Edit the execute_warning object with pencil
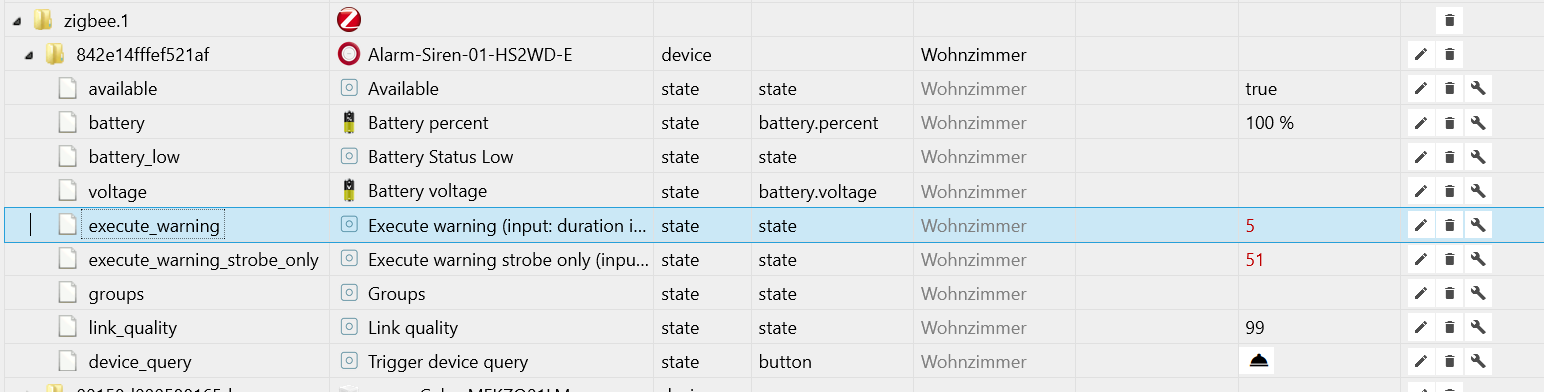 click(1420, 226)
